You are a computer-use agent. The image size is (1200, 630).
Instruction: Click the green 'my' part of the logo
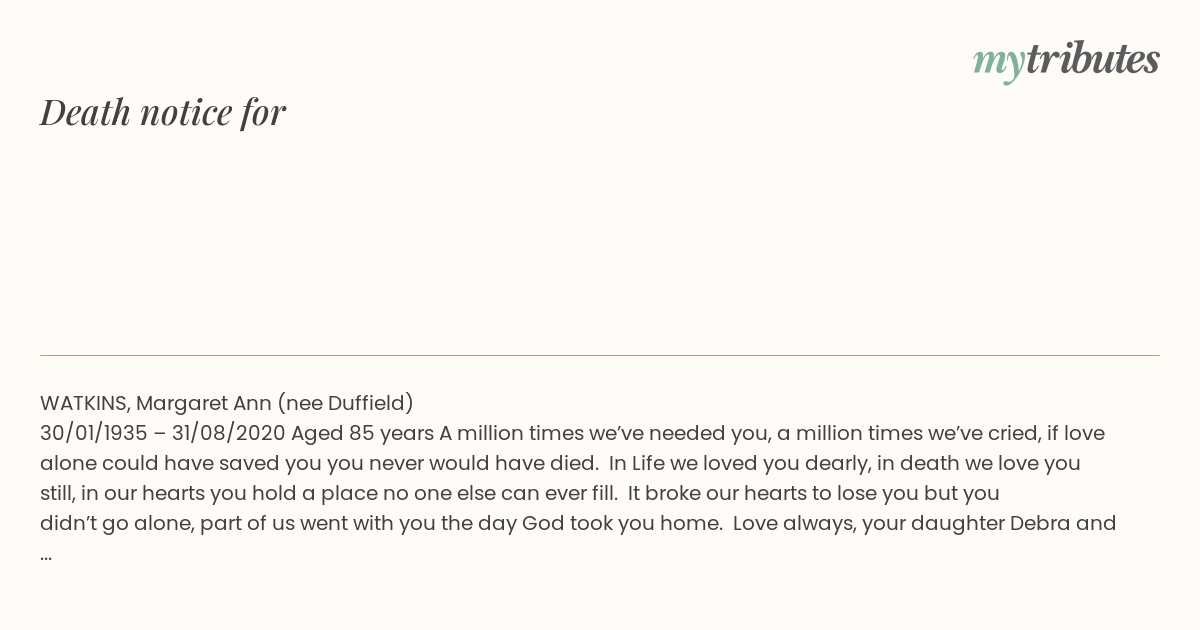(x=998, y=63)
